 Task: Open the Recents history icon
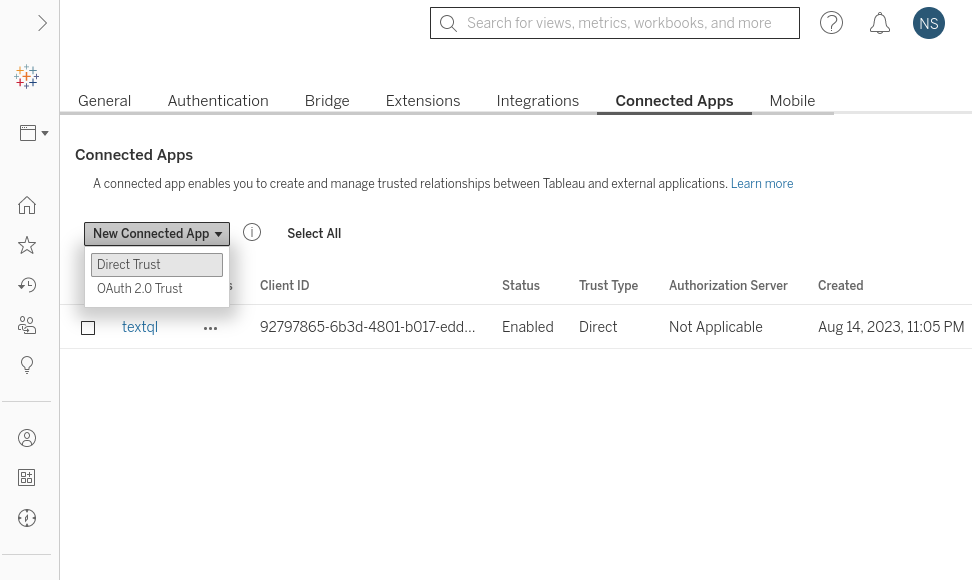tap(27, 285)
